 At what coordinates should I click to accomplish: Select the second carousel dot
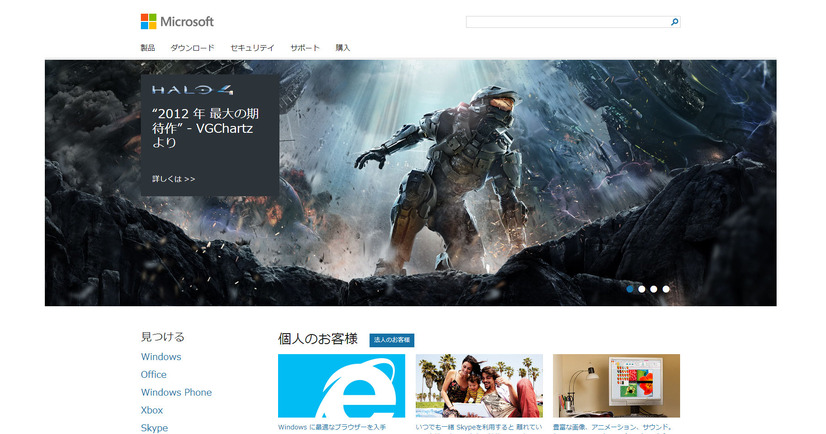[x=642, y=289]
